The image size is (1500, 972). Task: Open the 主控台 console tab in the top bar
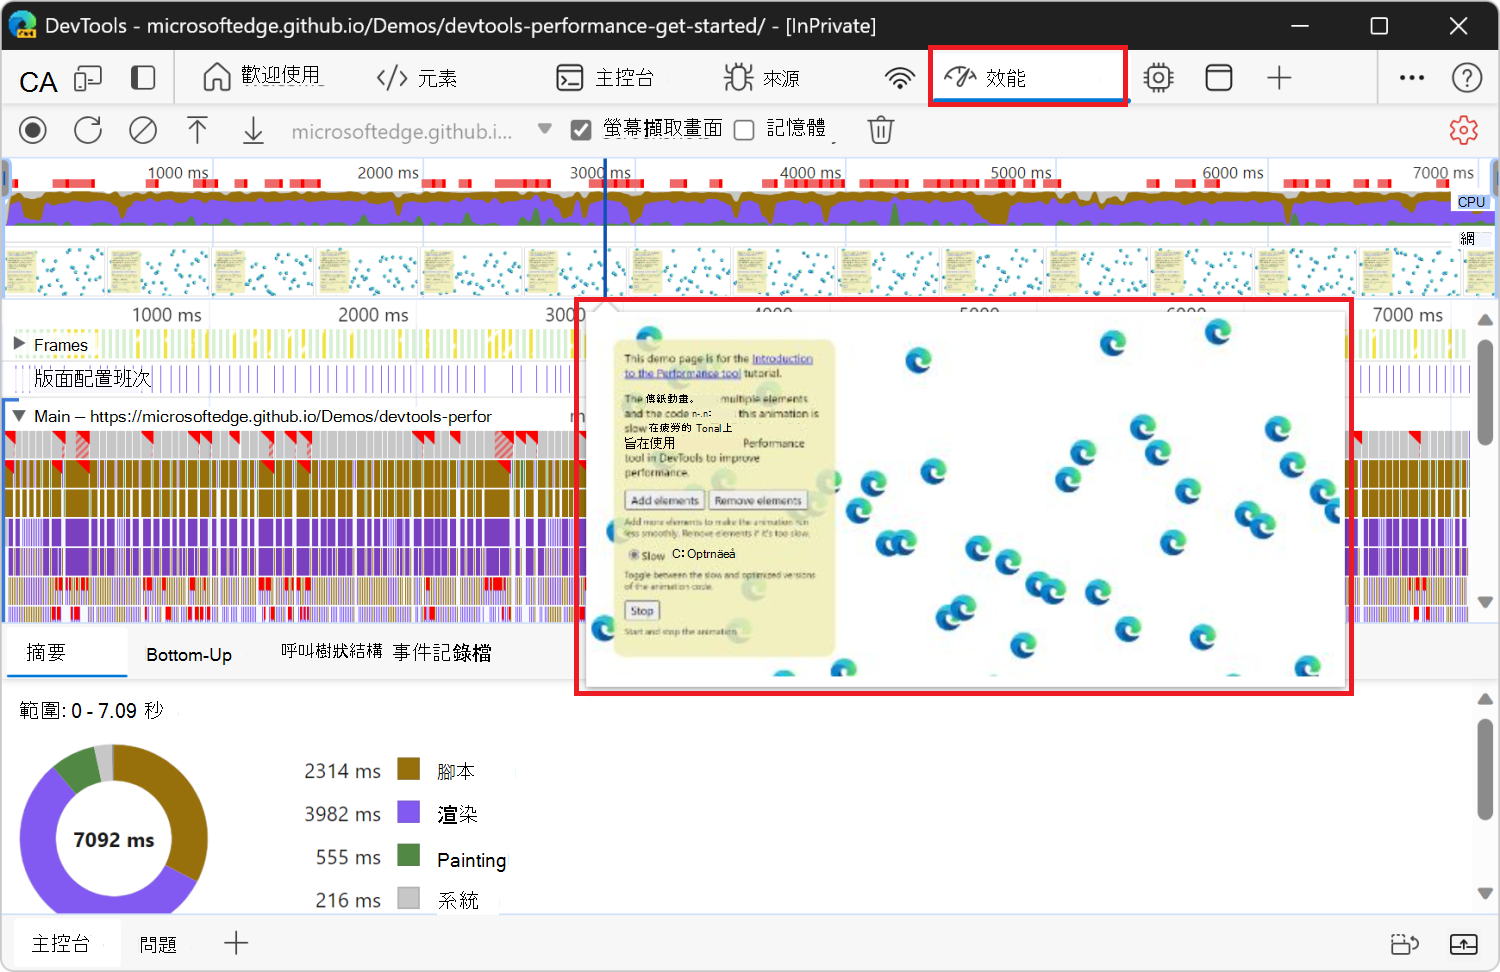[605, 78]
